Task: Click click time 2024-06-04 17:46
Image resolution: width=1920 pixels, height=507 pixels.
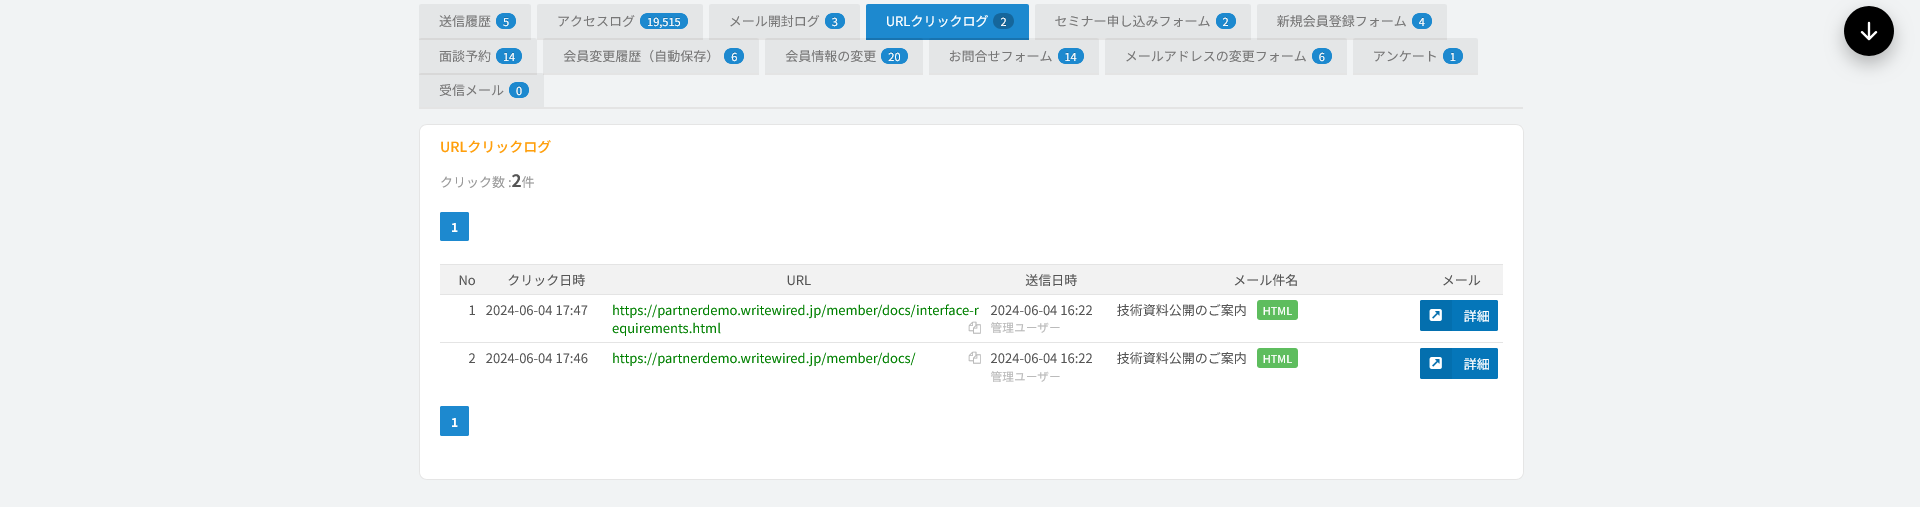Action: [537, 358]
